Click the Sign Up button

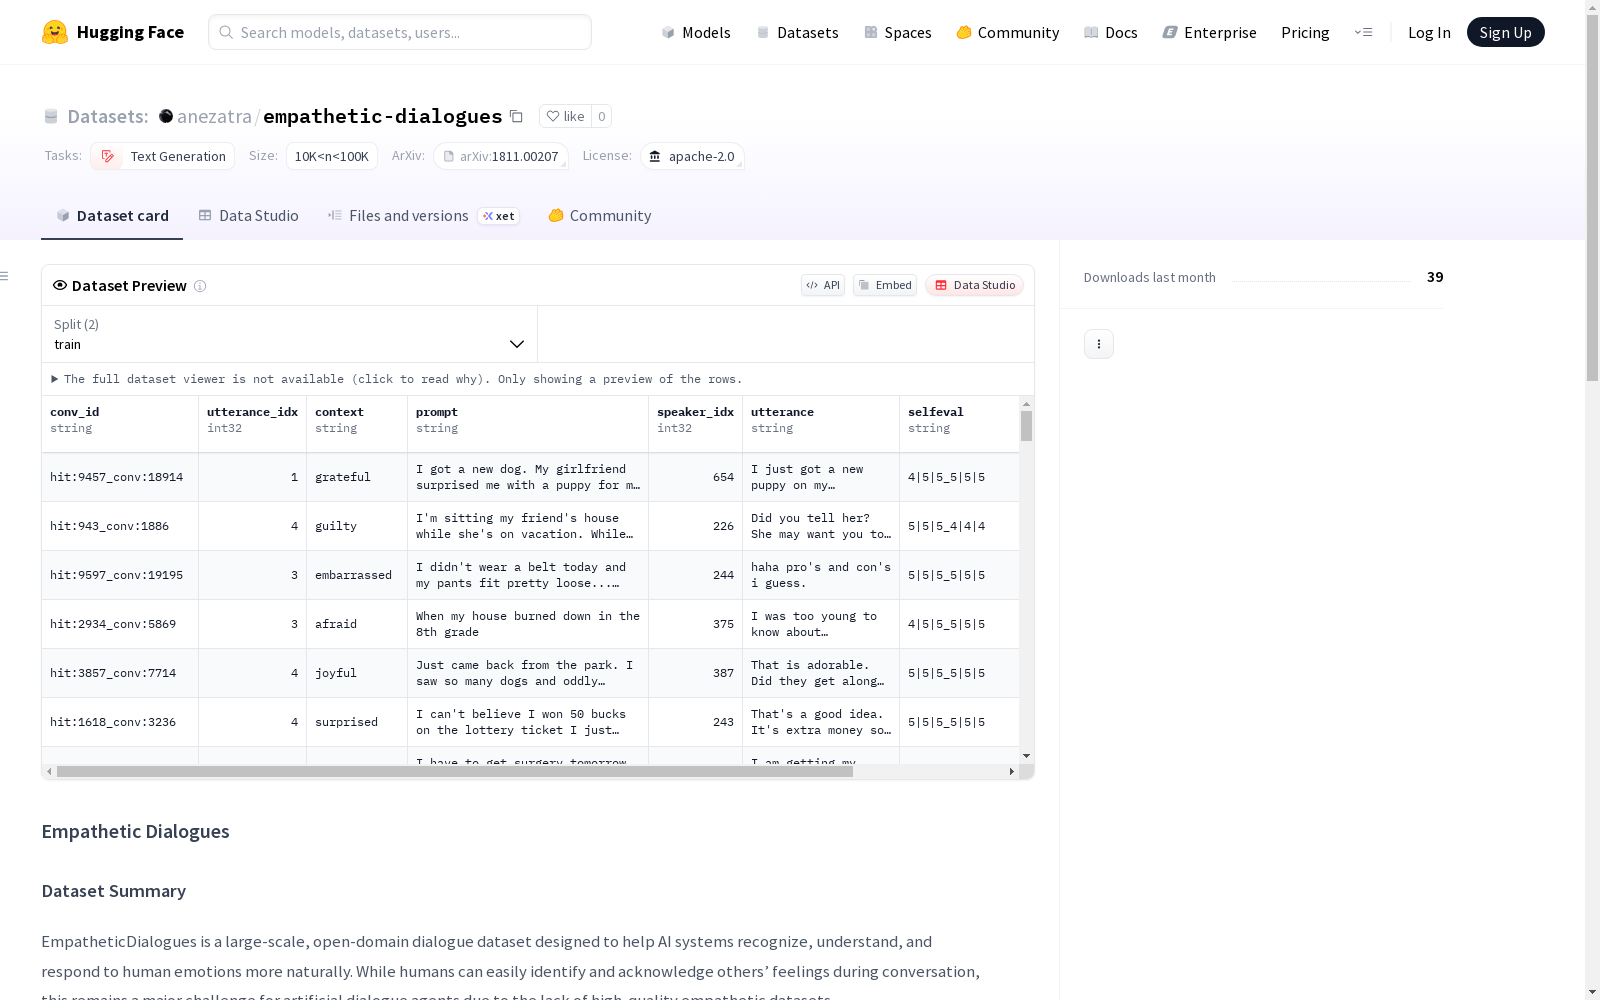(x=1505, y=32)
